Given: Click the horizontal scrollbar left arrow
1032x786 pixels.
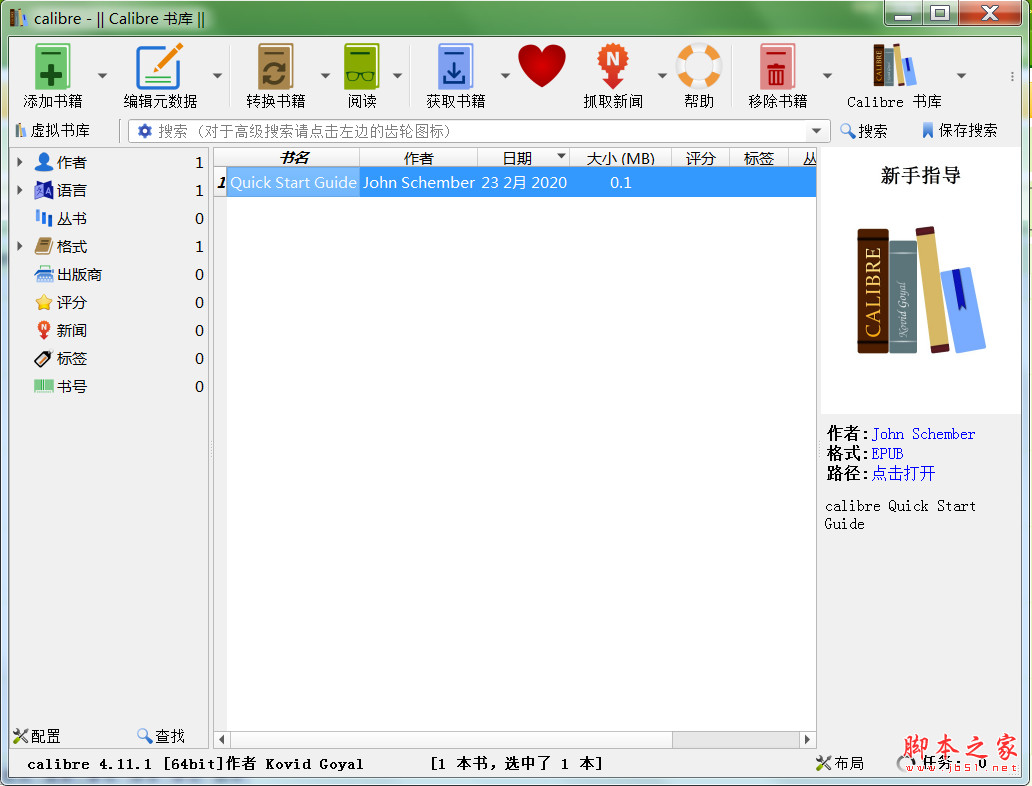Looking at the screenshot, I should pos(222,739).
